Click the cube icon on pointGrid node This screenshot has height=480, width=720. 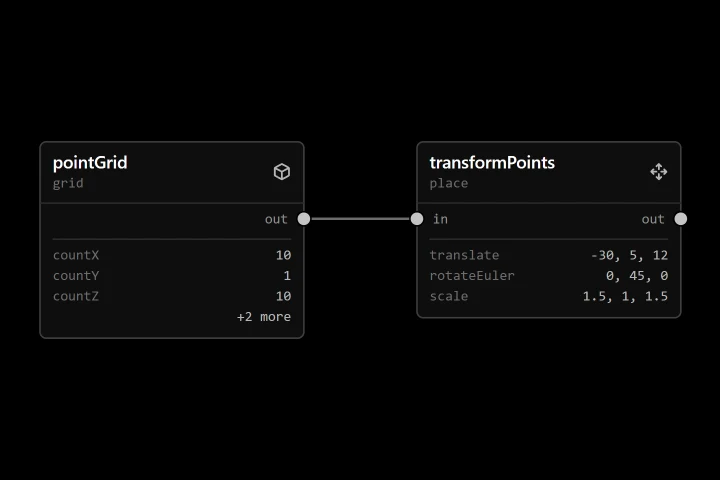click(x=282, y=172)
